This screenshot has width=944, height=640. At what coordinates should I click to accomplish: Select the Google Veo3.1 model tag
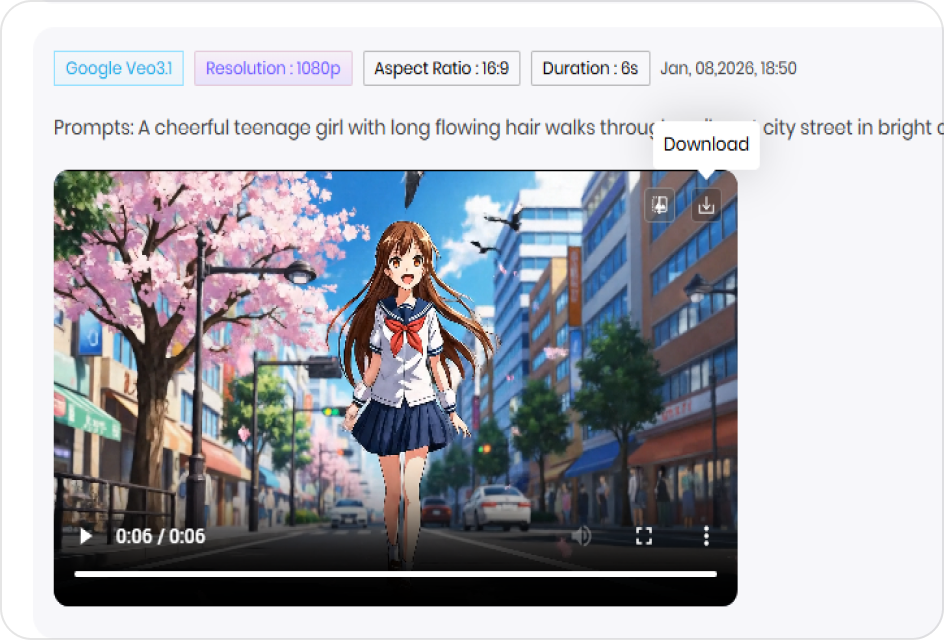[x=118, y=68]
